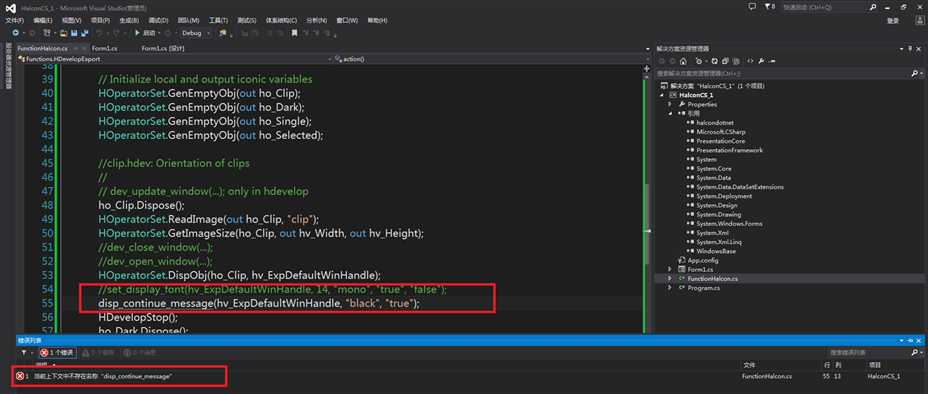Toggle Show All Files in Solution Explorer
Screen dimensions: 928x394
(736, 62)
